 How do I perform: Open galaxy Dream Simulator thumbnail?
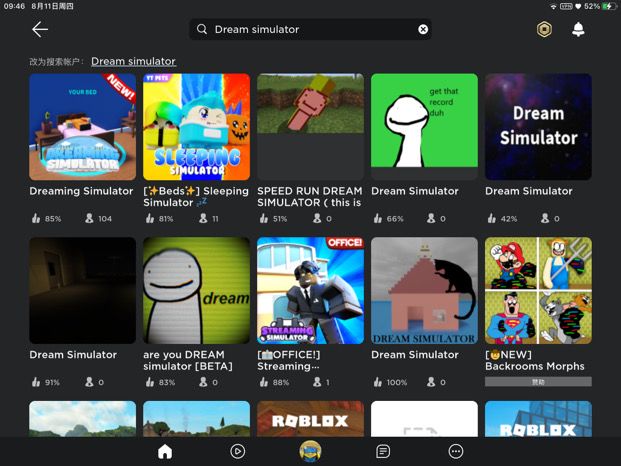(x=538, y=127)
